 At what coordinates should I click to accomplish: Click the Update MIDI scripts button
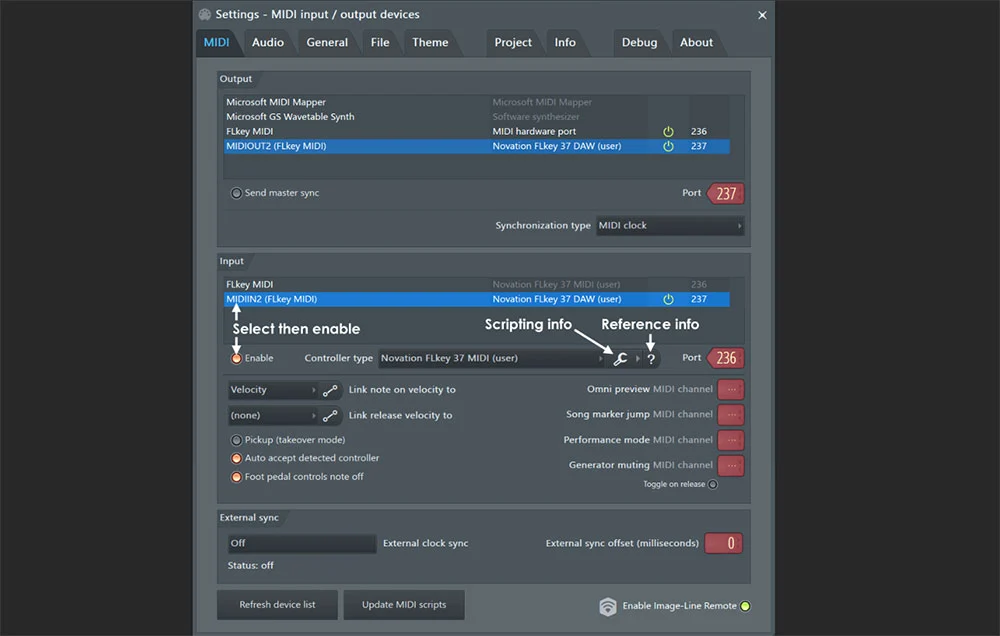pyautogui.click(x=404, y=605)
